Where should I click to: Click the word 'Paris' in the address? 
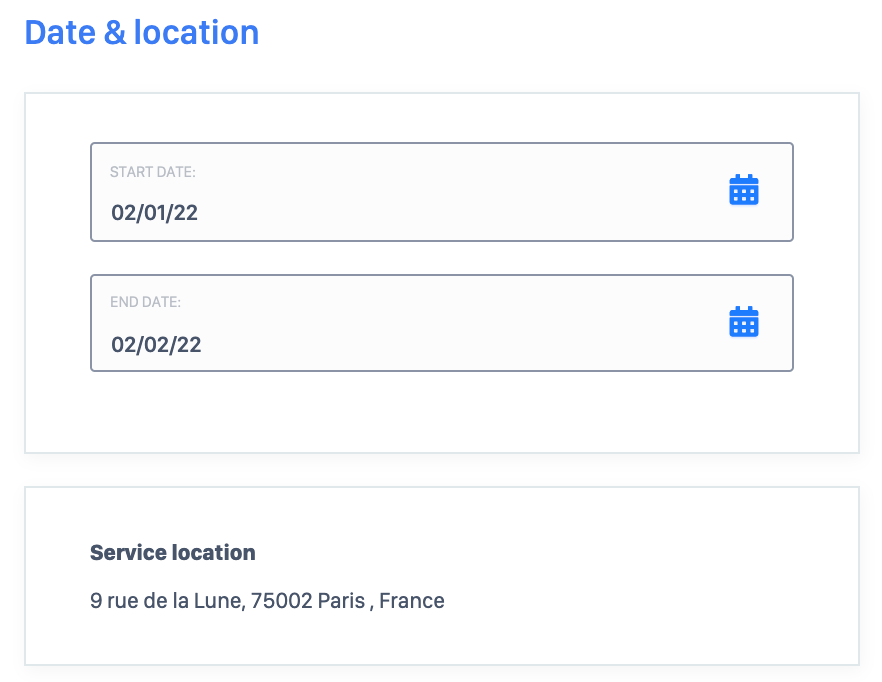coord(340,601)
